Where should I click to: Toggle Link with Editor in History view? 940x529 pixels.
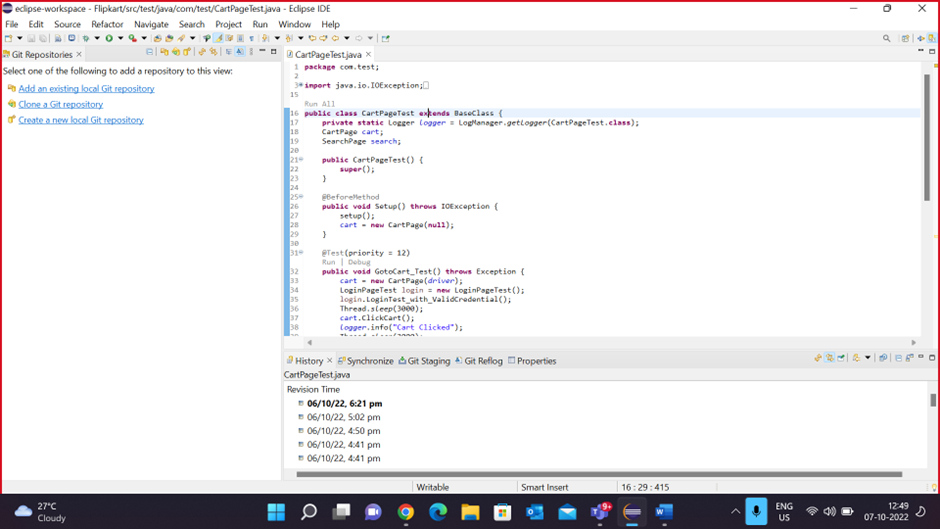(830, 358)
